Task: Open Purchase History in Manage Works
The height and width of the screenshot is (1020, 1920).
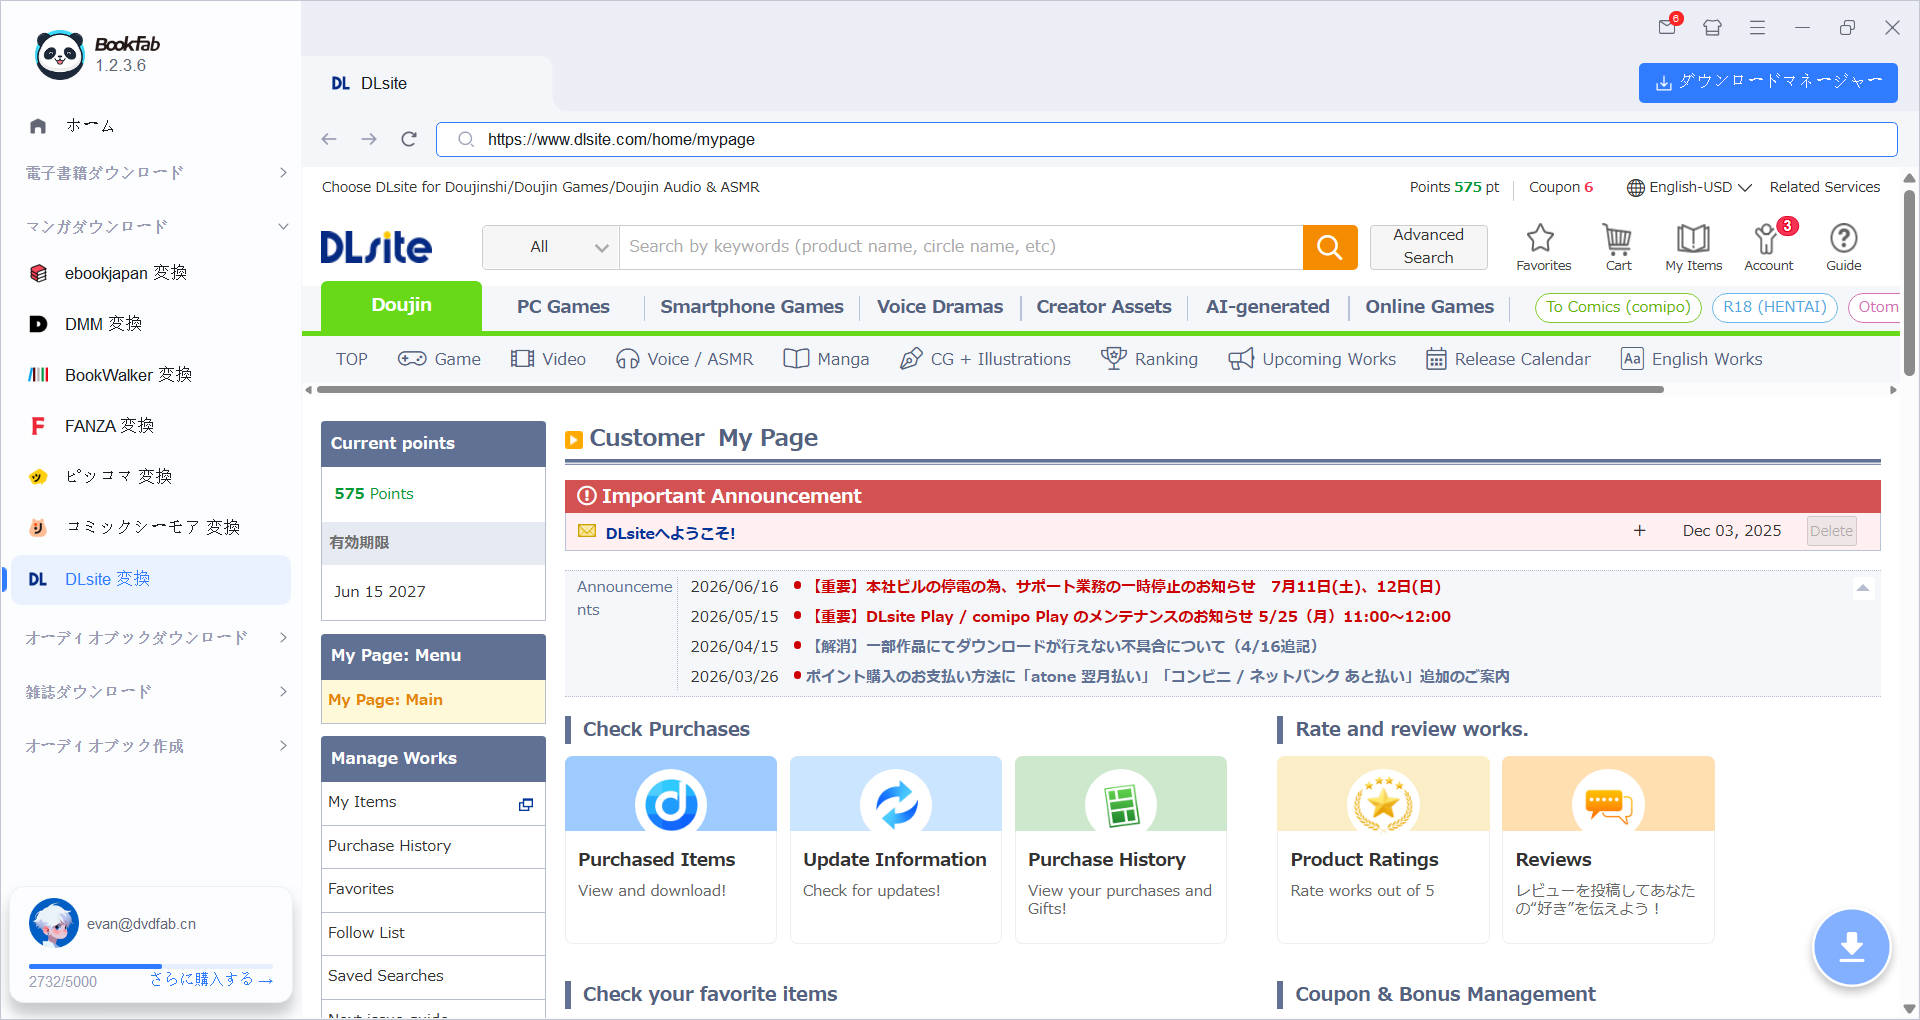Action: (433, 846)
